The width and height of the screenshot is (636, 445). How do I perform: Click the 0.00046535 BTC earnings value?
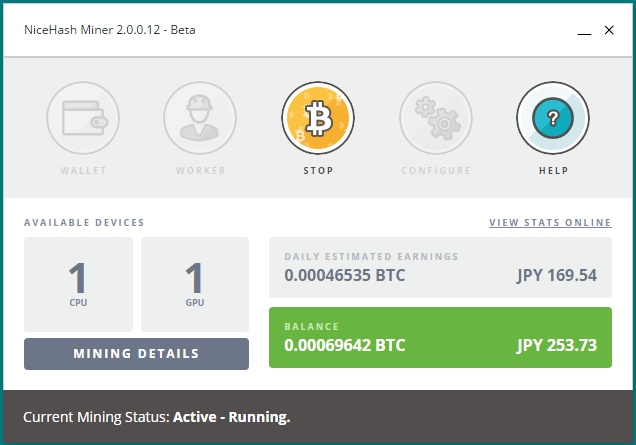click(x=345, y=275)
